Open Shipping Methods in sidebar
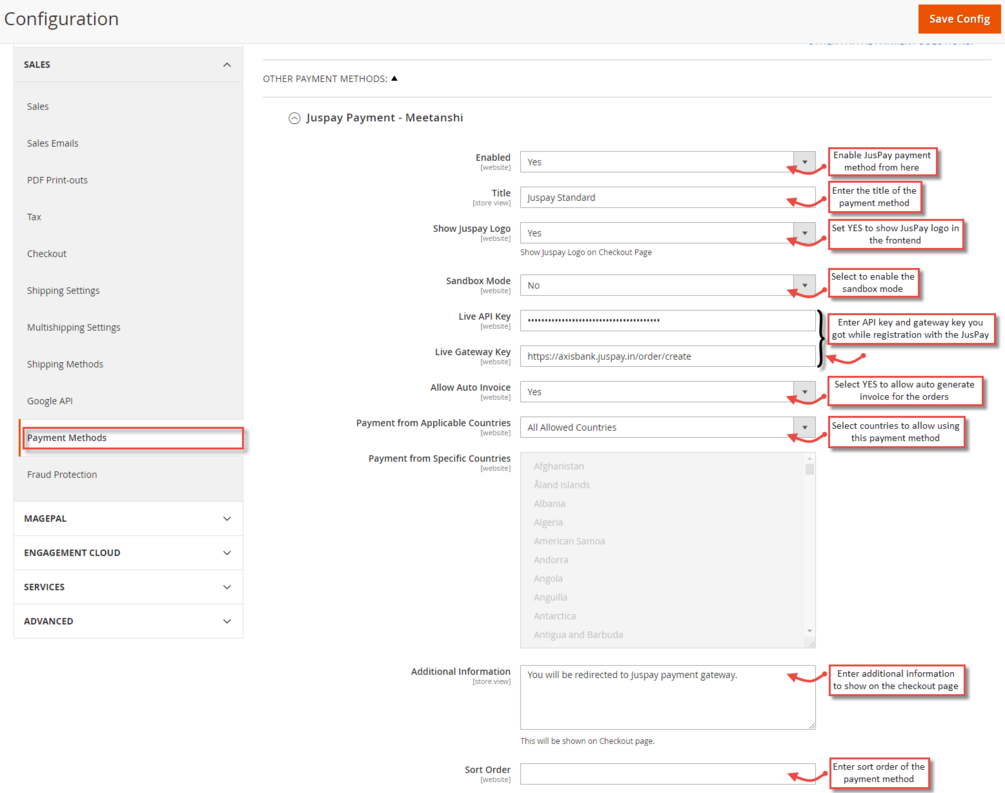 [65, 364]
